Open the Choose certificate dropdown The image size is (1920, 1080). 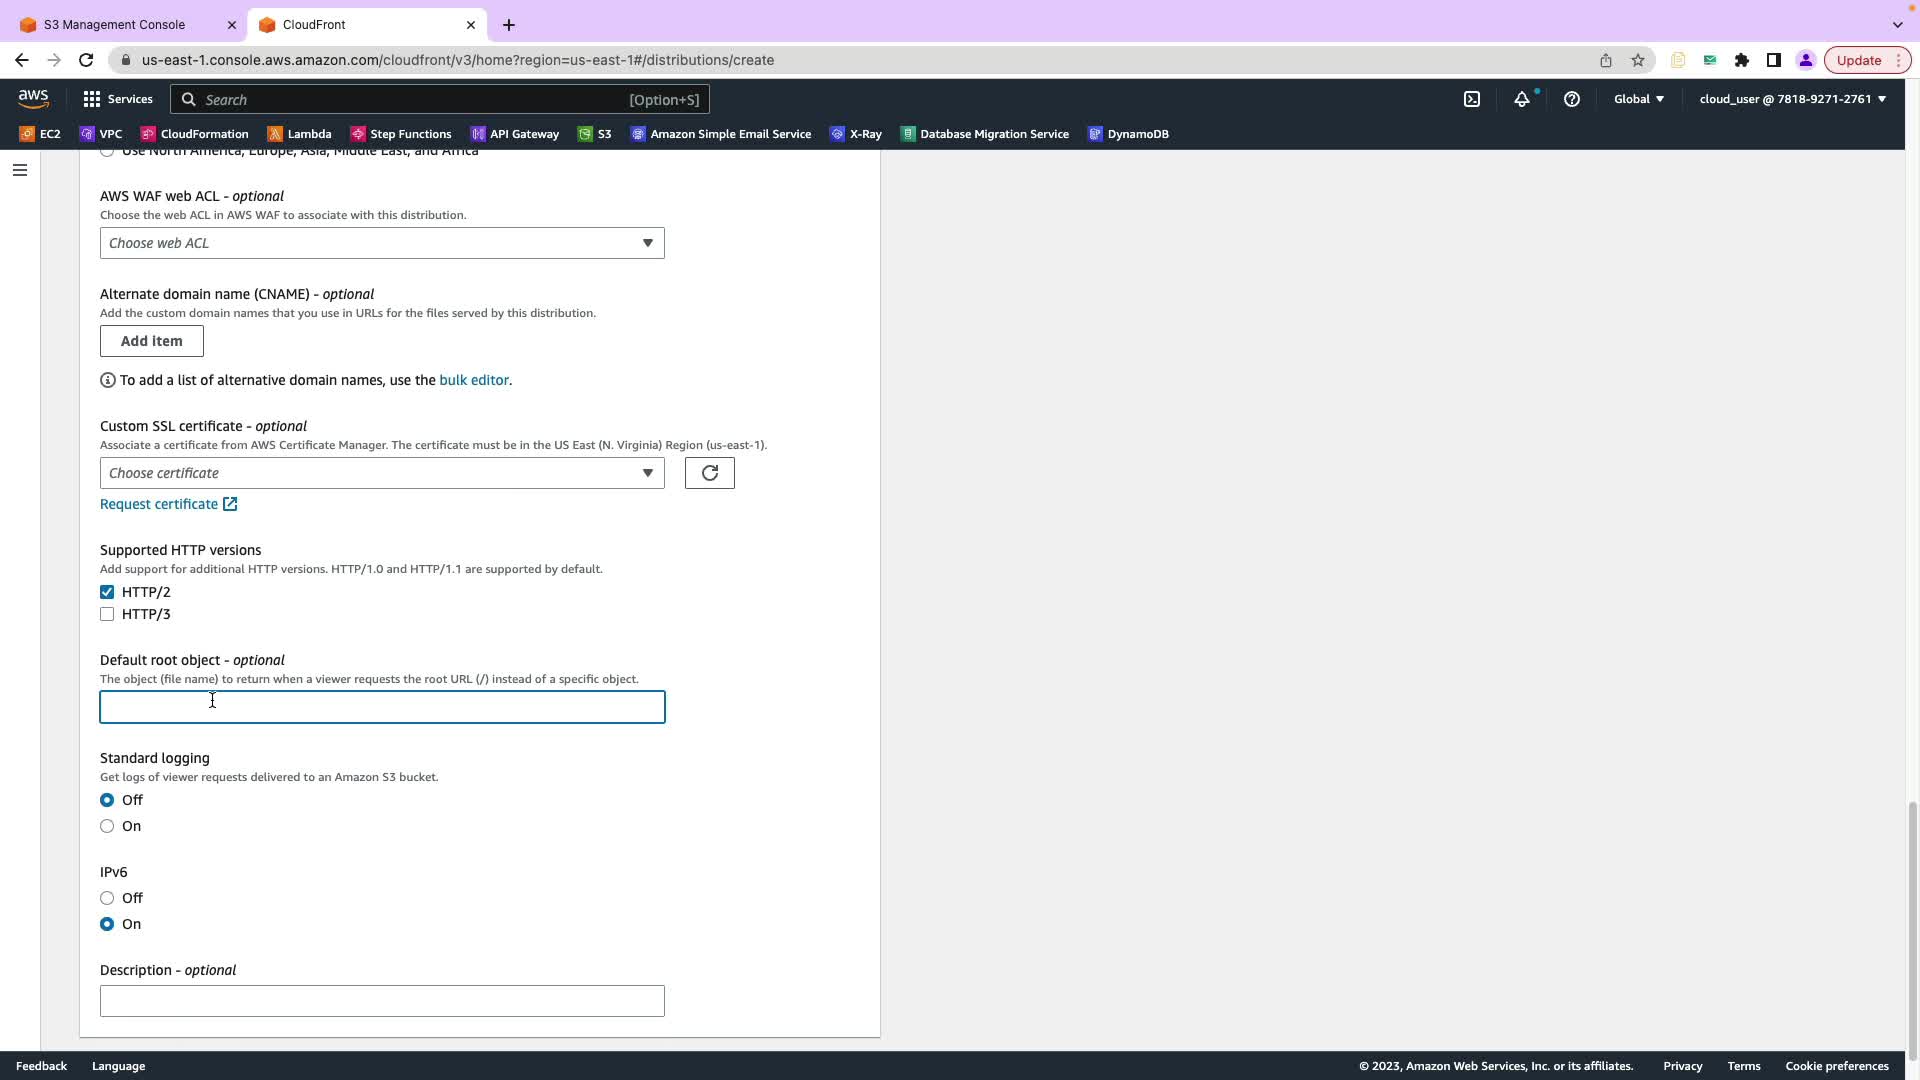coord(382,473)
